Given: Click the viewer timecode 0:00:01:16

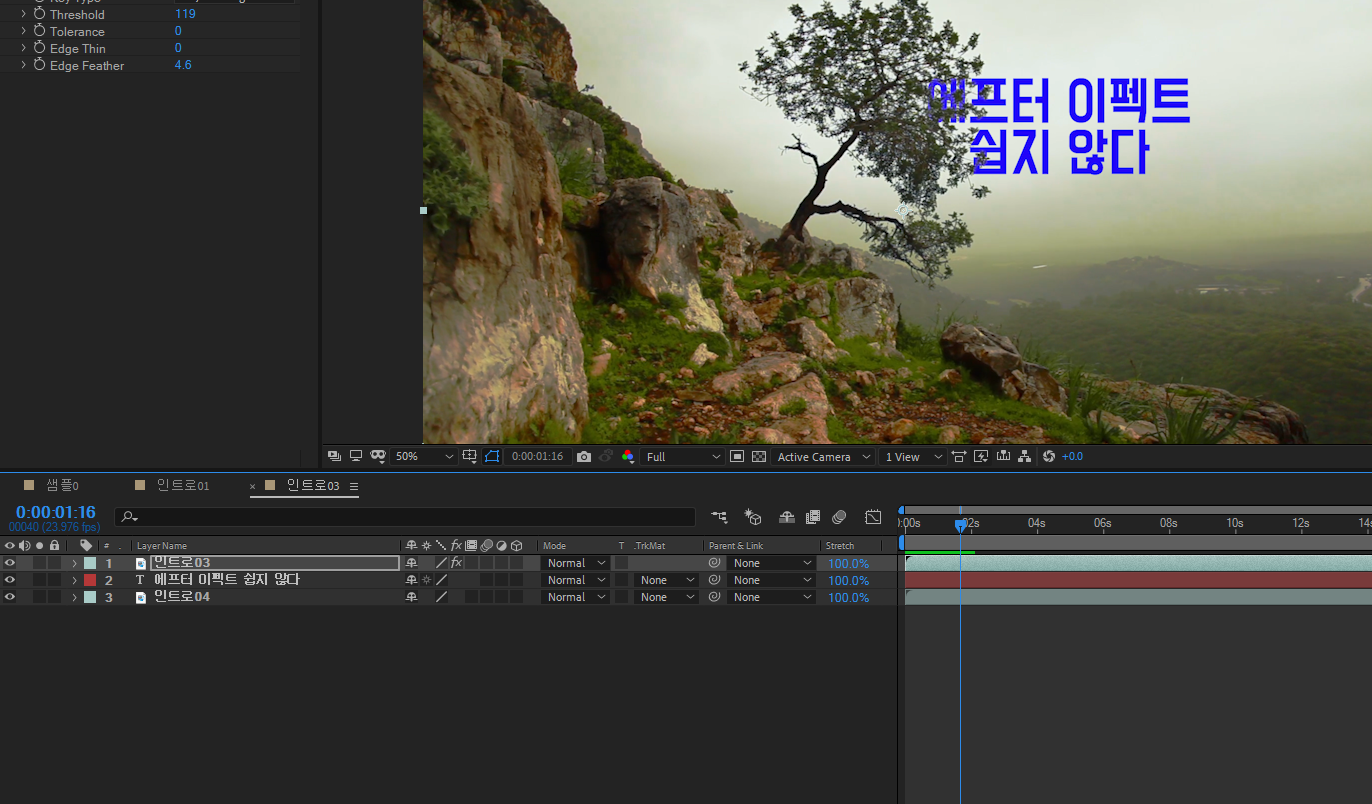Looking at the screenshot, I should 537,456.
